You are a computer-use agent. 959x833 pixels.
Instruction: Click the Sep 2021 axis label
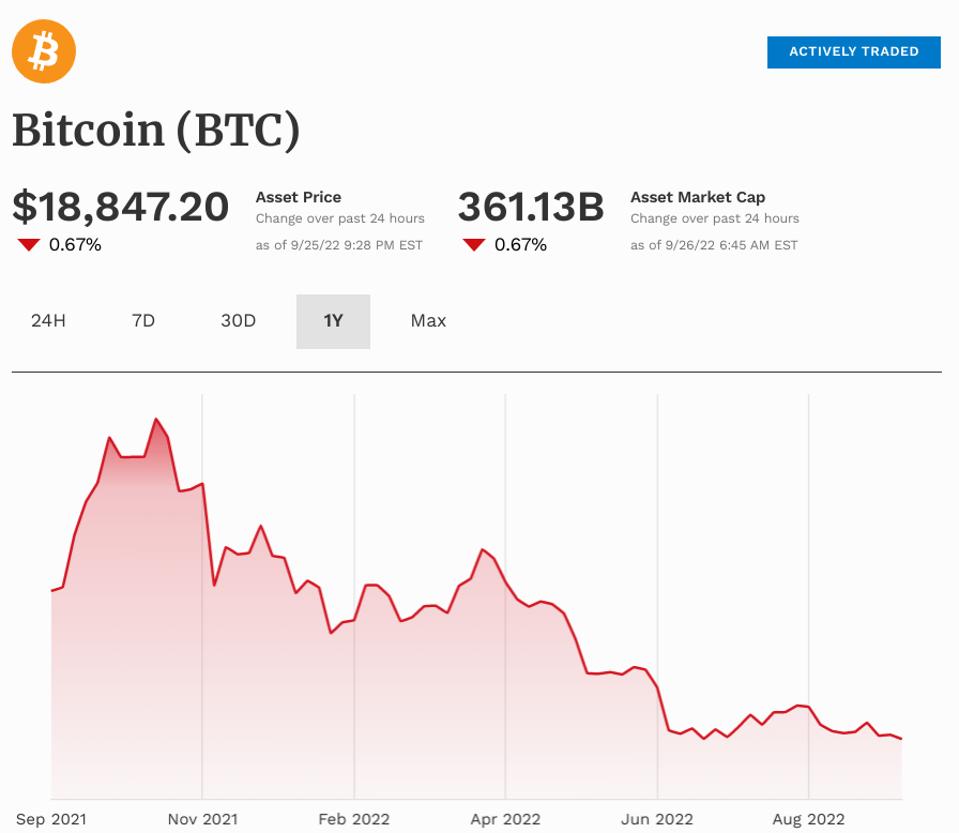pos(50,817)
